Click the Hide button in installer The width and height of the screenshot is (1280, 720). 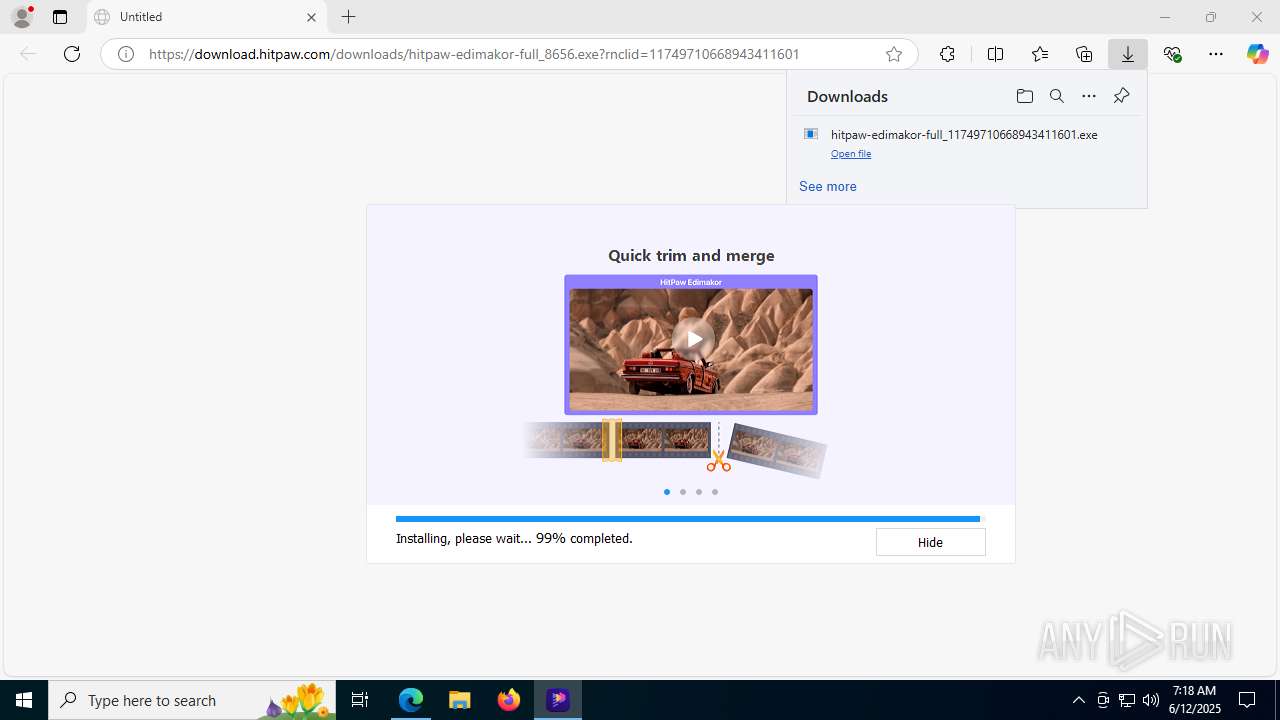pyautogui.click(x=930, y=542)
